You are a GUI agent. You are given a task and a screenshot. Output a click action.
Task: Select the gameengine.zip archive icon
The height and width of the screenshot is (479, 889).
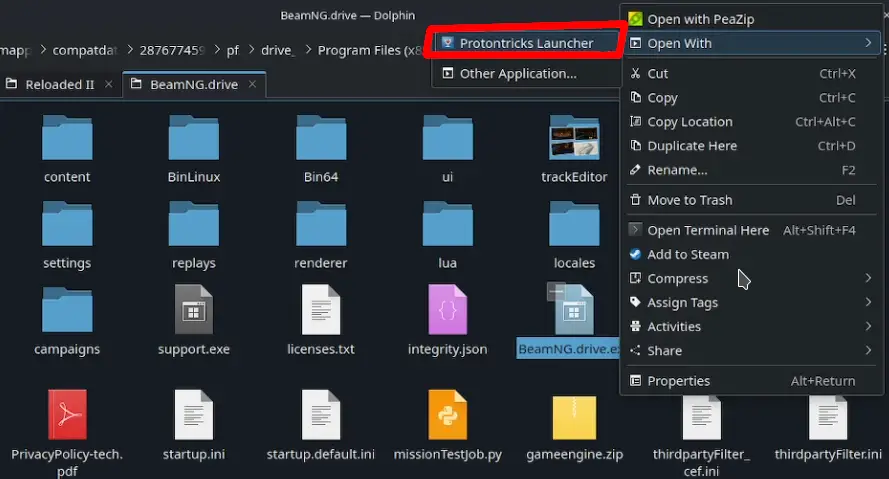(x=574, y=417)
